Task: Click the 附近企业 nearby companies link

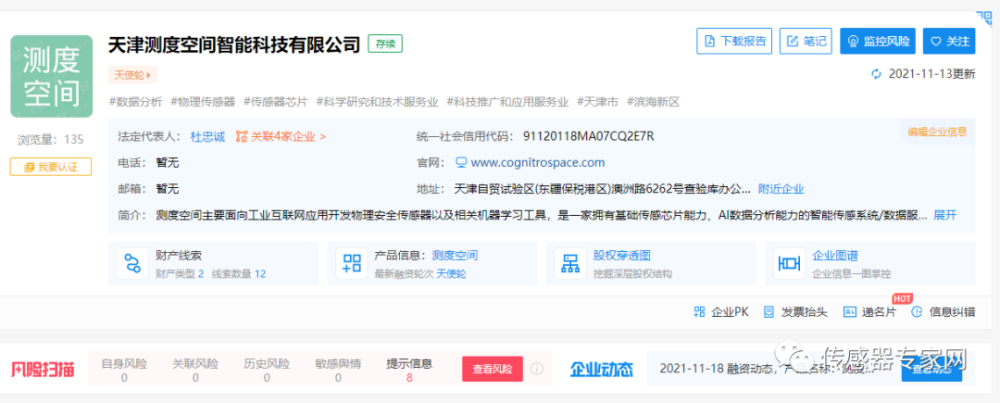Action: pyautogui.click(x=780, y=188)
